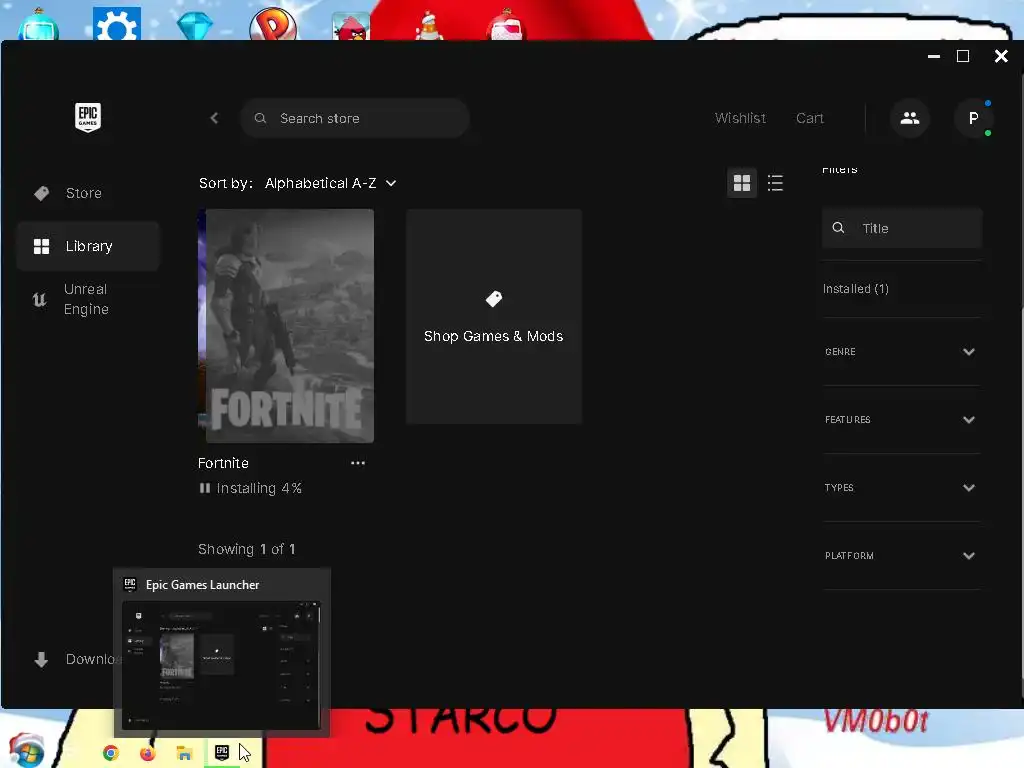This screenshot has height=768, width=1024.
Task: Open the Windows Start button
Action: [x=26, y=751]
